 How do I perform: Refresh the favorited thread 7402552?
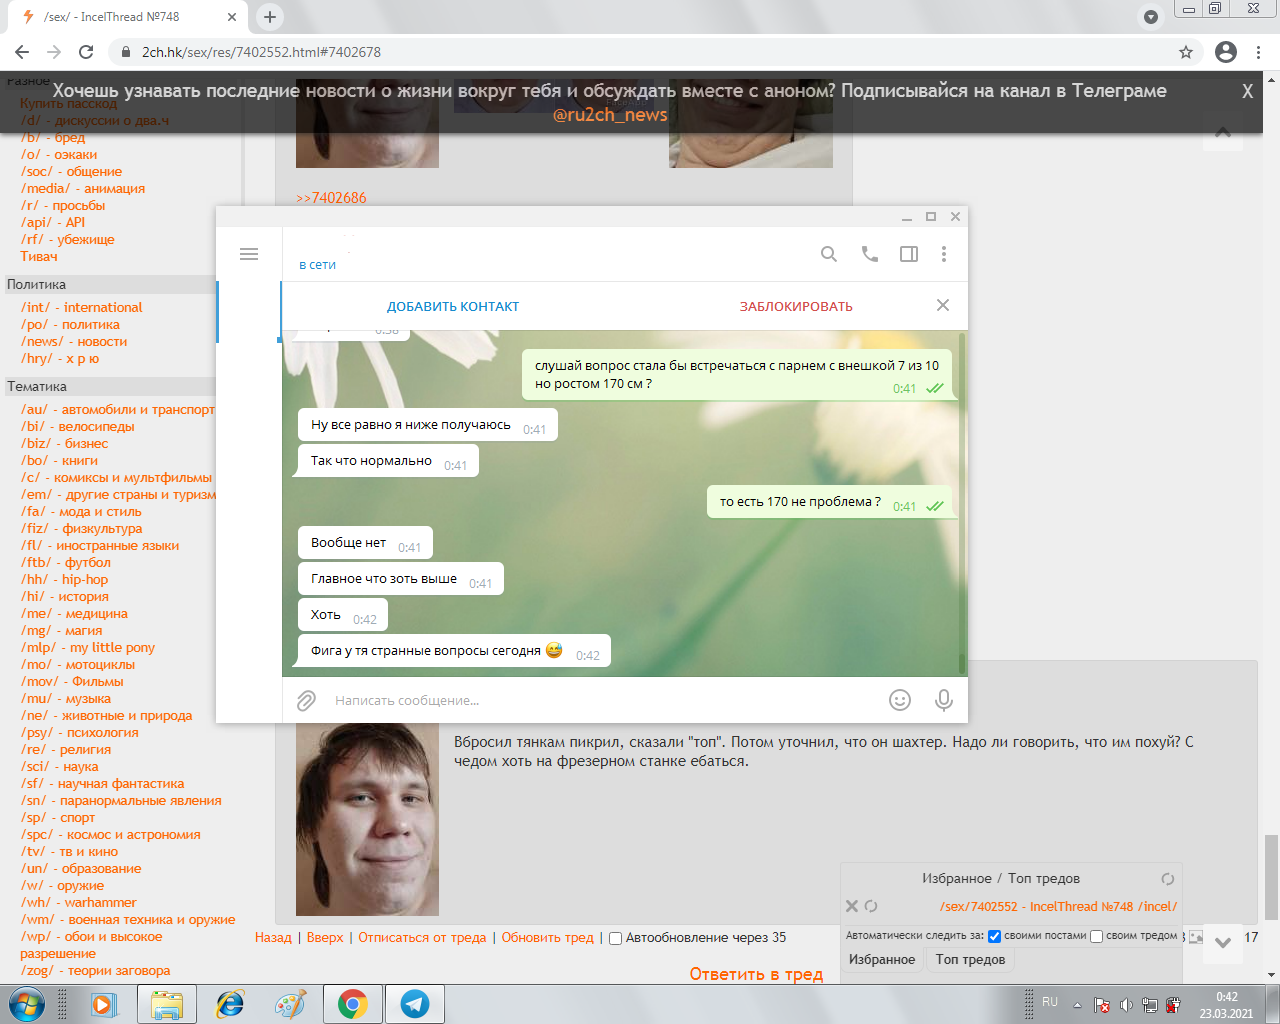coord(871,906)
